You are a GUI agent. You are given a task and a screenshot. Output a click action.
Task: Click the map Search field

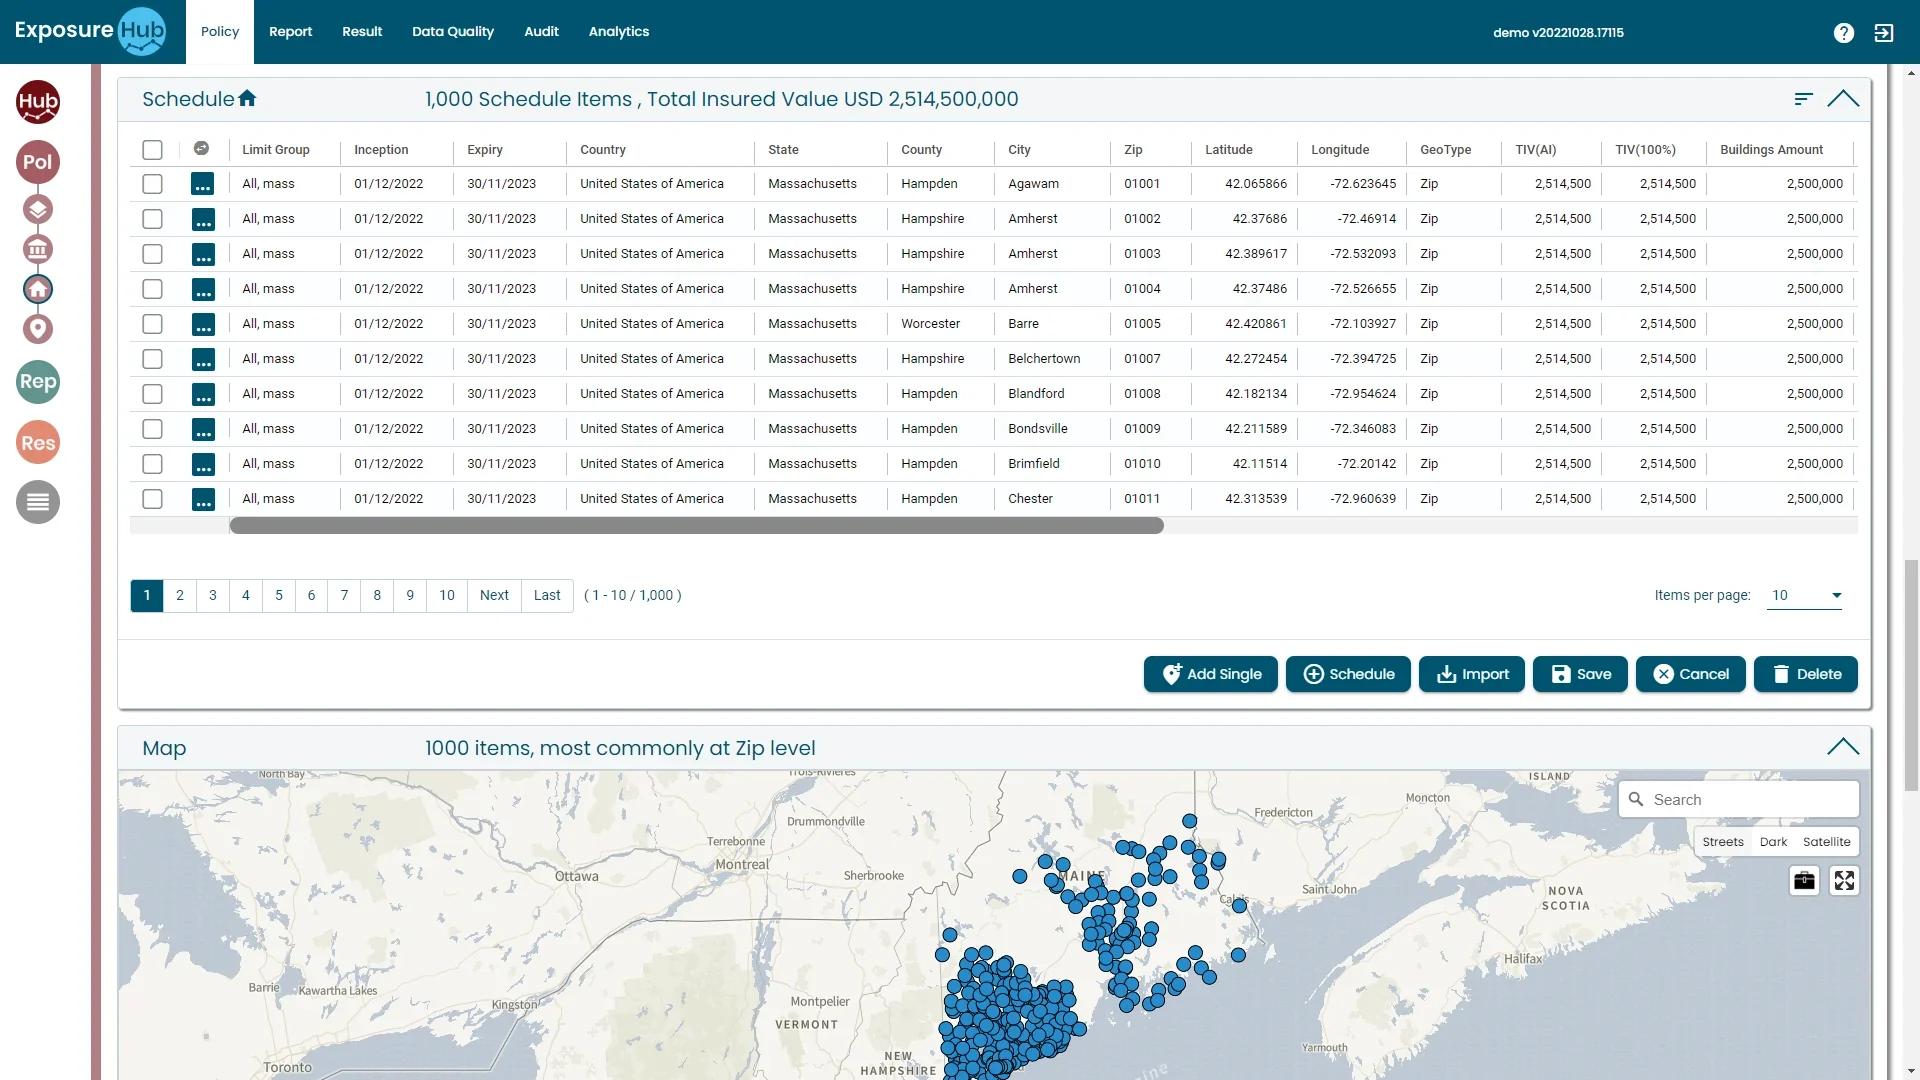click(1739, 800)
